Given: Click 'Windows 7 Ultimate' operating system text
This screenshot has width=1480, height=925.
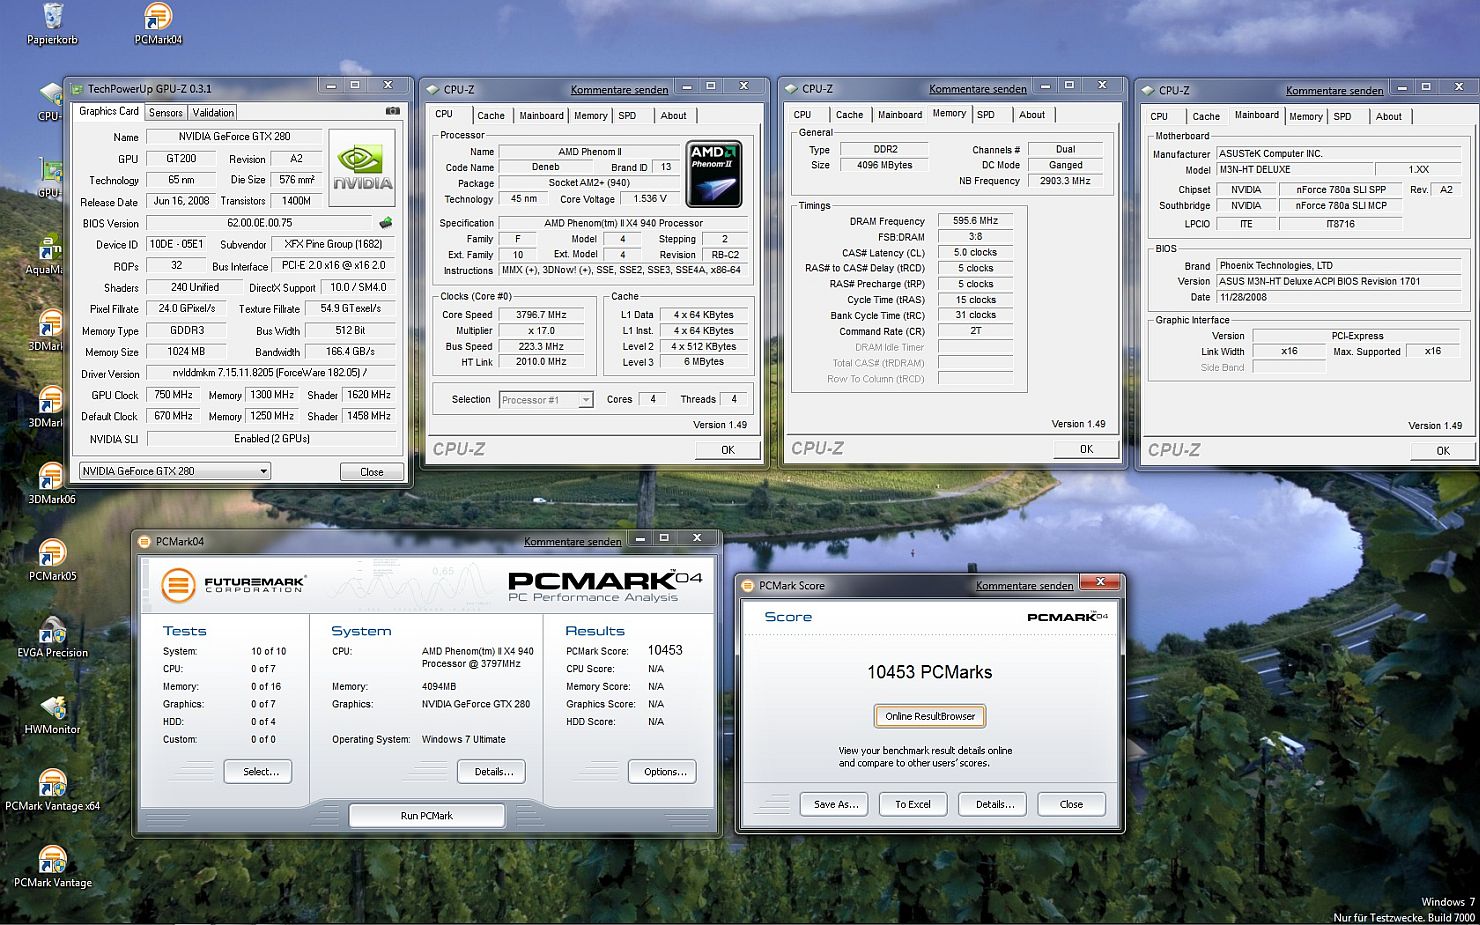Looking at the screenshot, I should [464, 740].
